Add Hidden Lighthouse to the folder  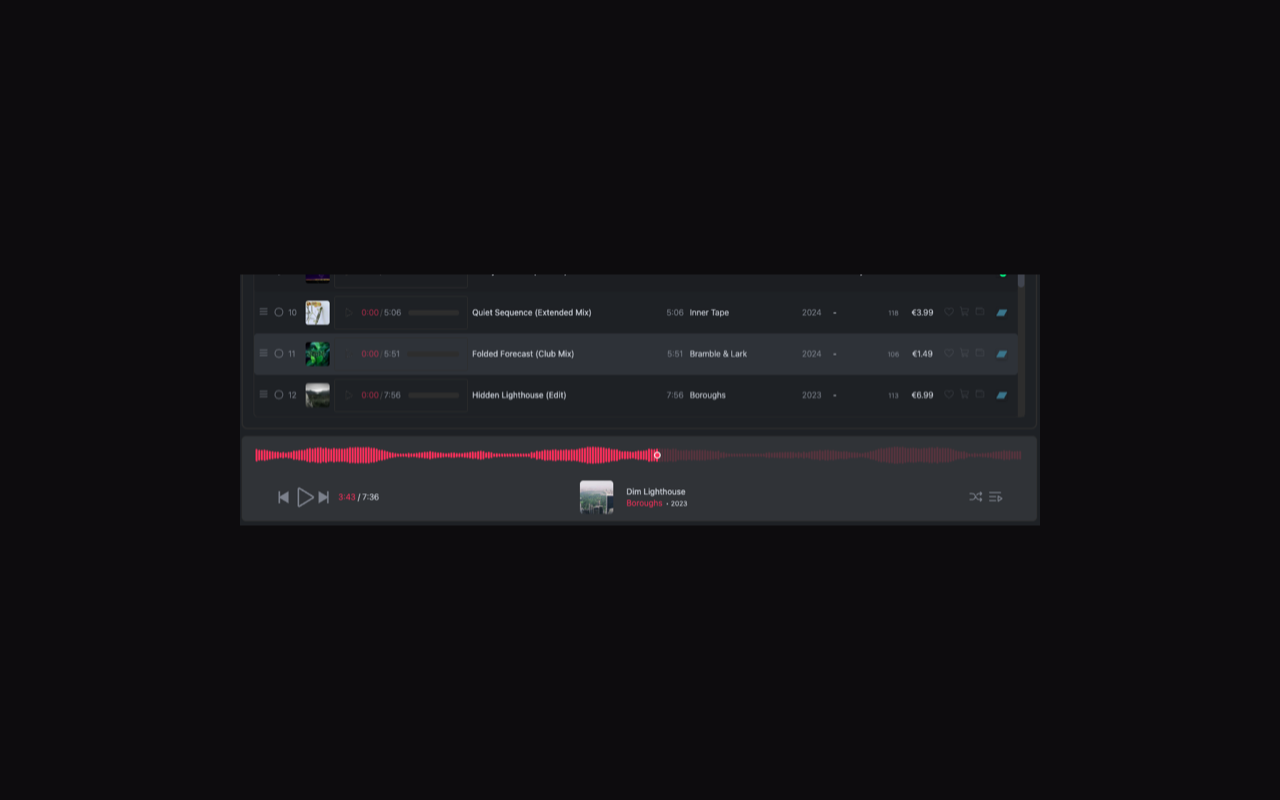(x=980, y=394)
